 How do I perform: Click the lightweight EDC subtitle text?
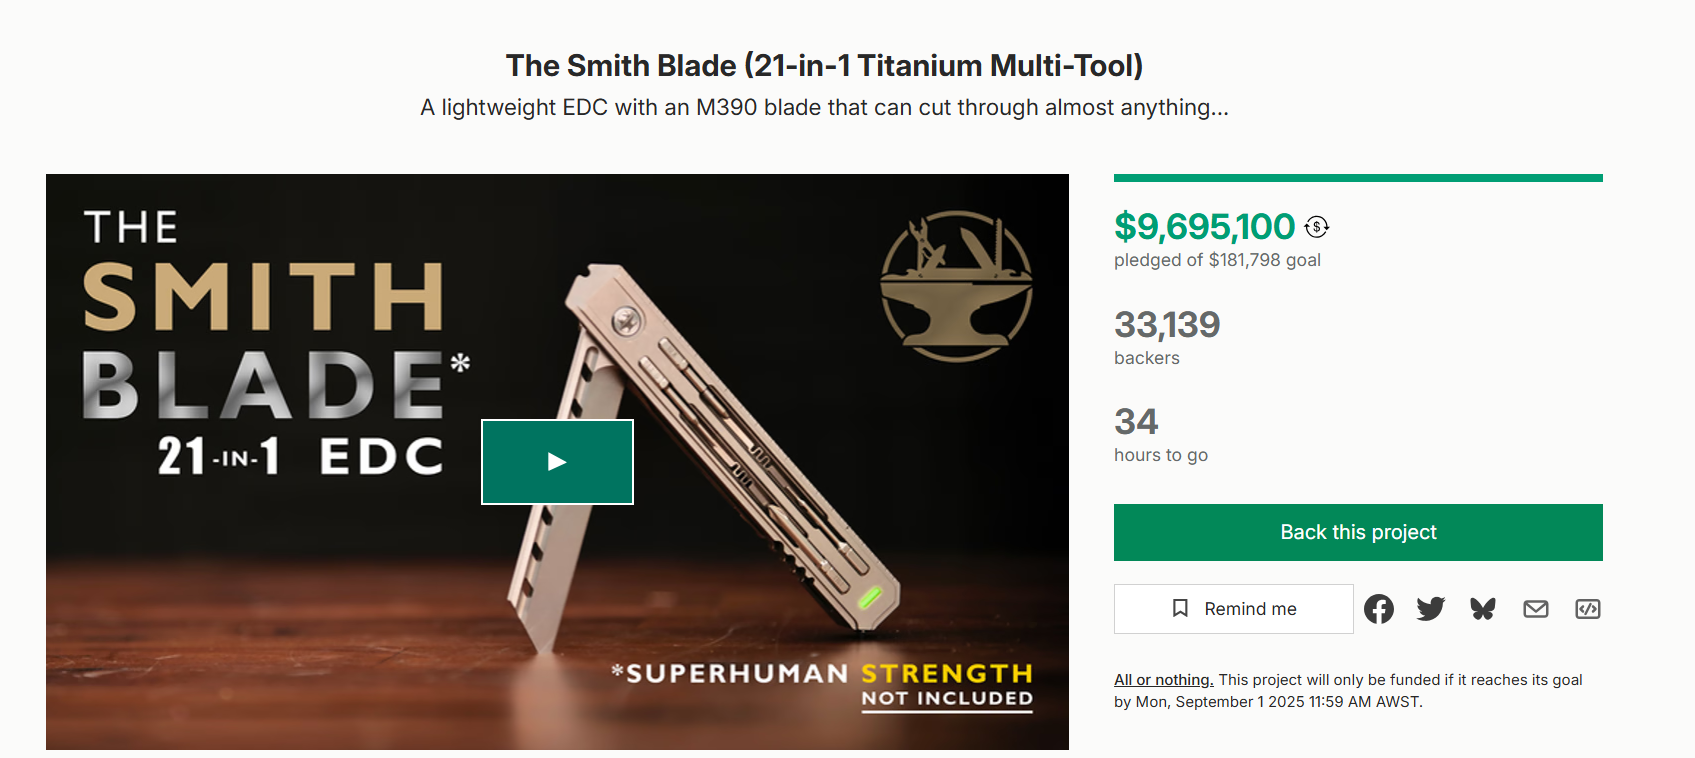[824, 107]
